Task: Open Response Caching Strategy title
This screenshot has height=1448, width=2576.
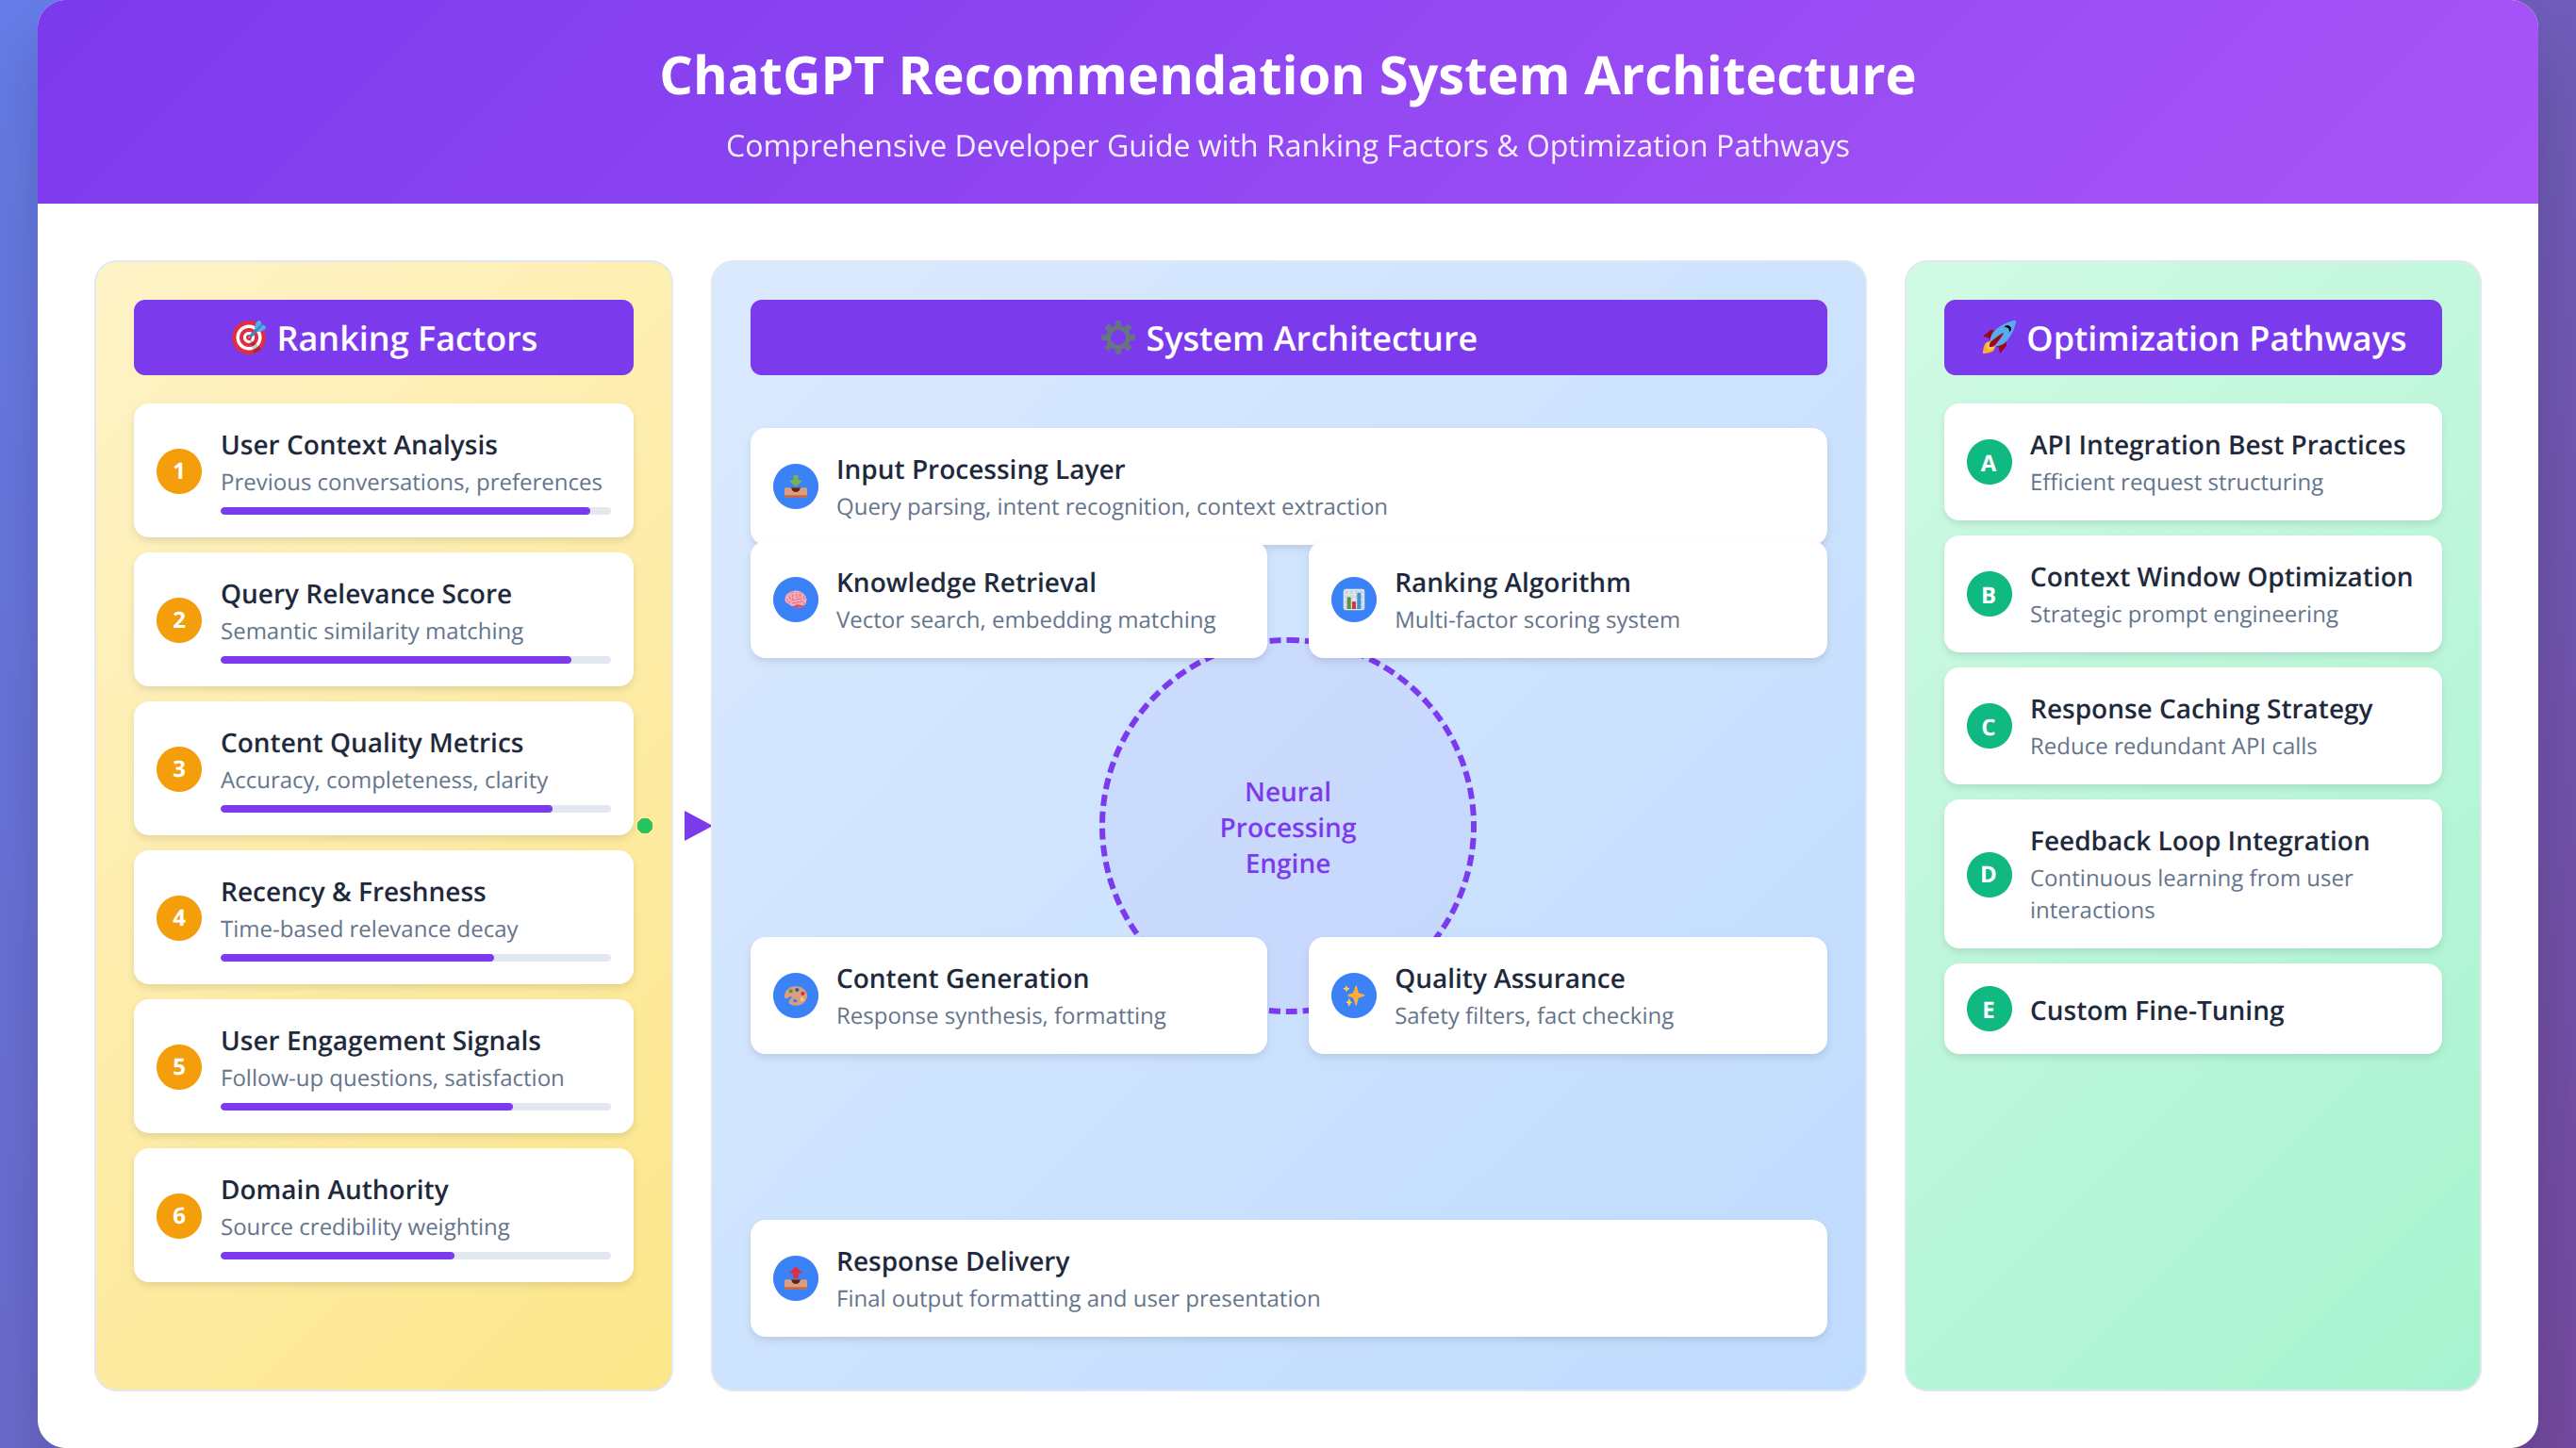Action: pos(2201,709)
